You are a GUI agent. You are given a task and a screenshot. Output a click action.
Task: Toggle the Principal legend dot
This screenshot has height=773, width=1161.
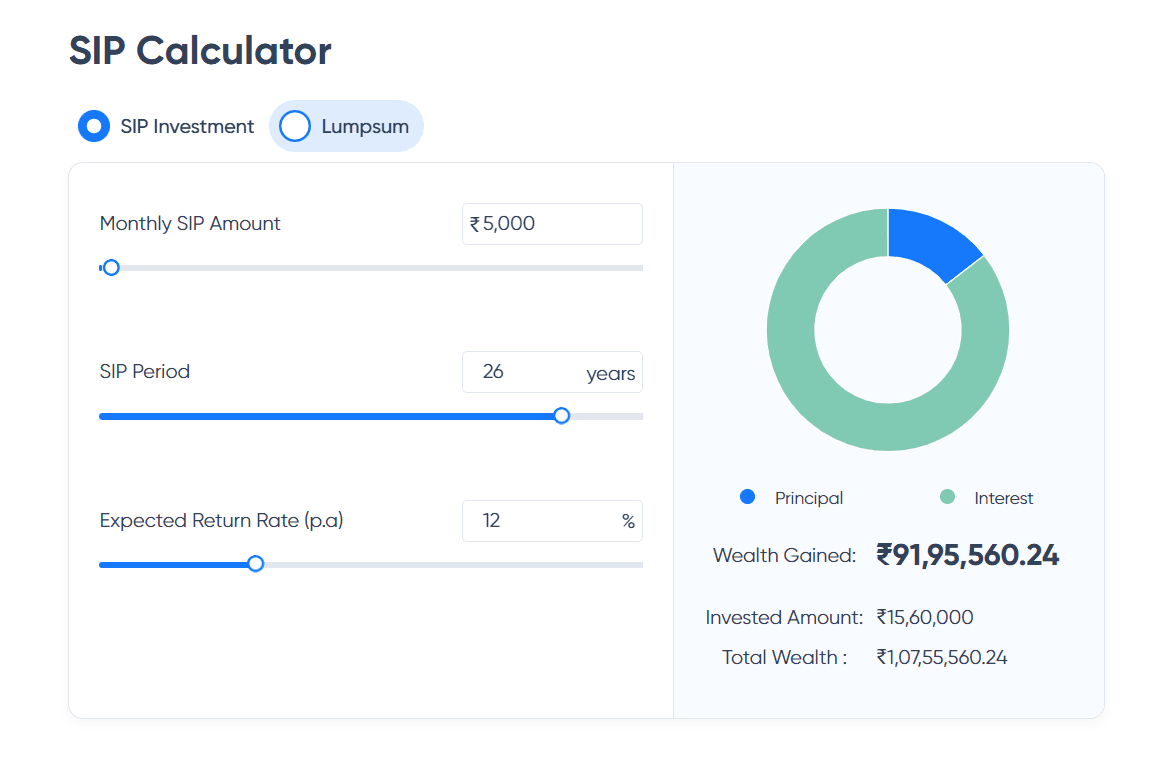click(747, 497)
